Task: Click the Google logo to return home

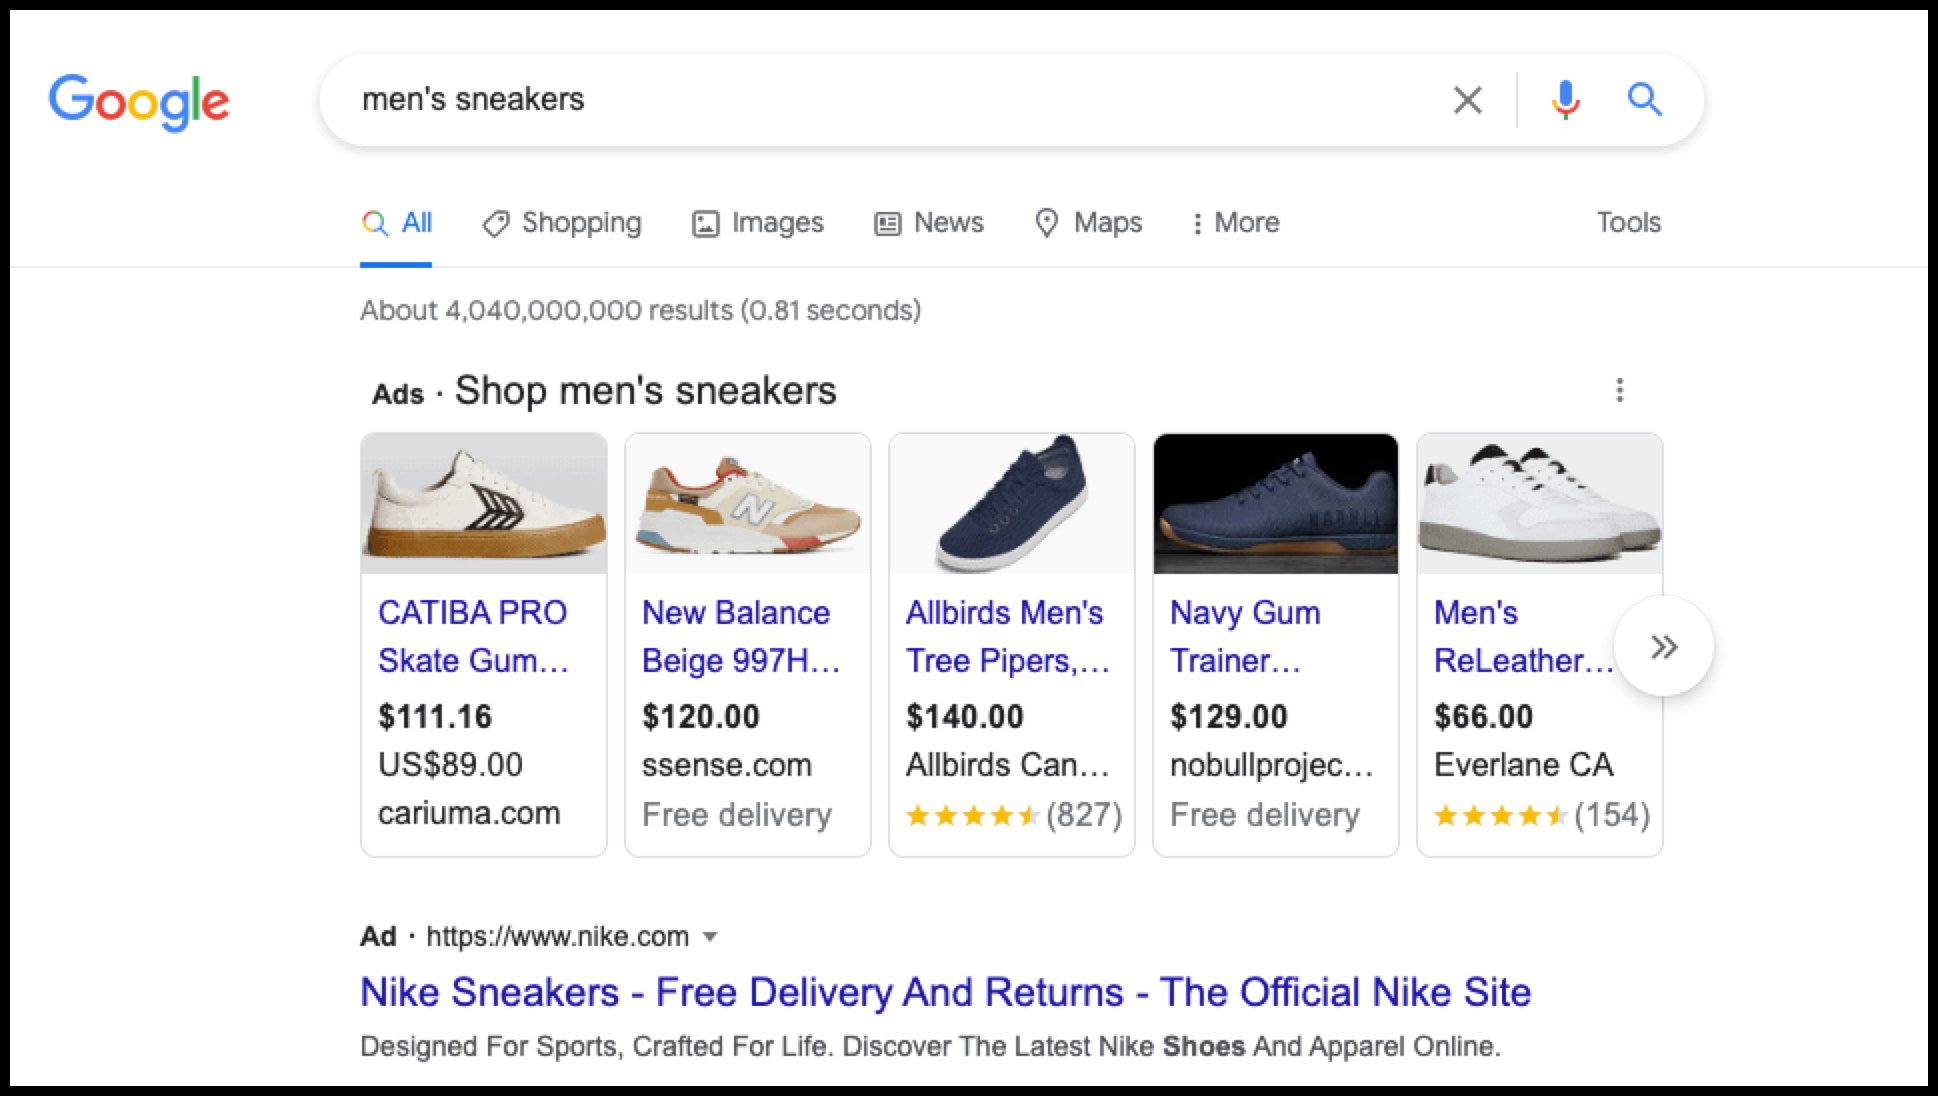Action: click(x=139, y=100)
